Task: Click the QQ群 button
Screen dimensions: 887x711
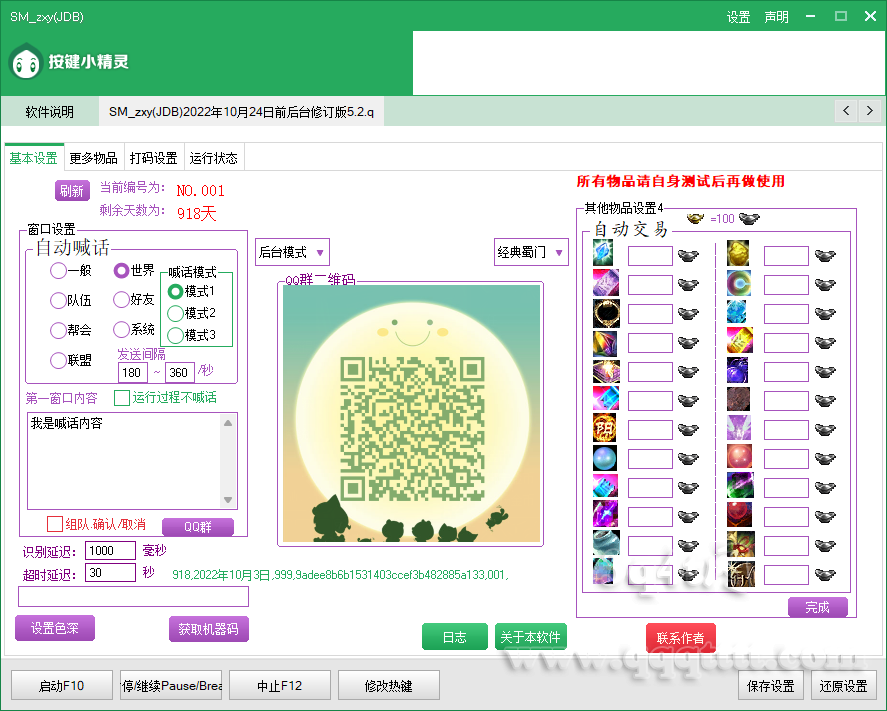Action: point(197,527)
